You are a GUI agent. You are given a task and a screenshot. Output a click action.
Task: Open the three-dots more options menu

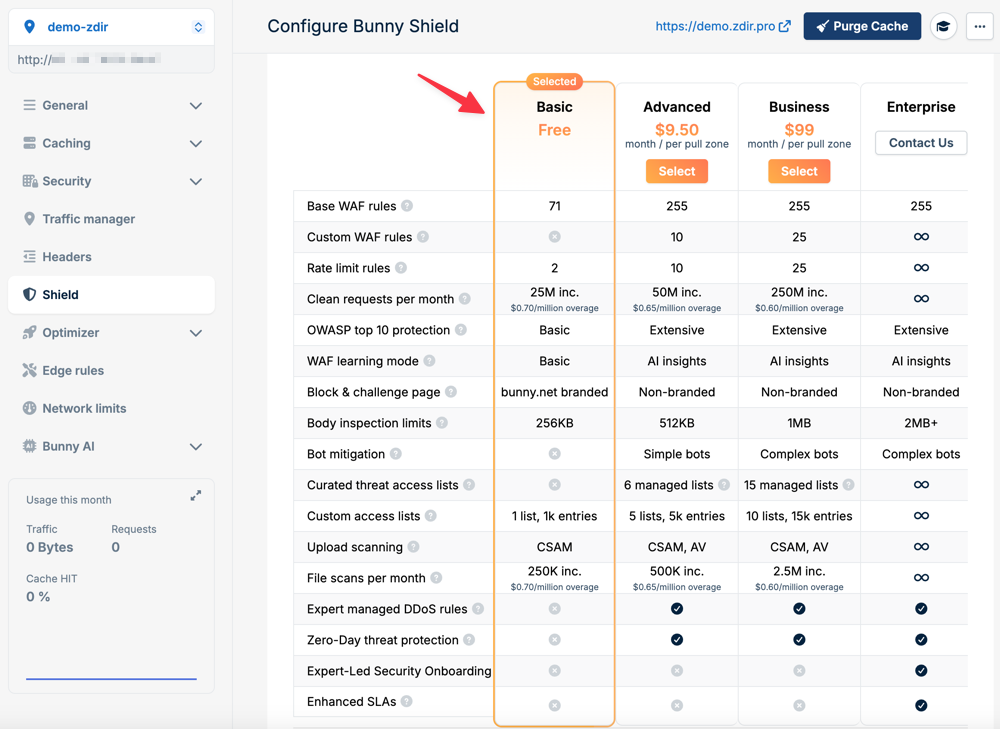tap(979, 27)
